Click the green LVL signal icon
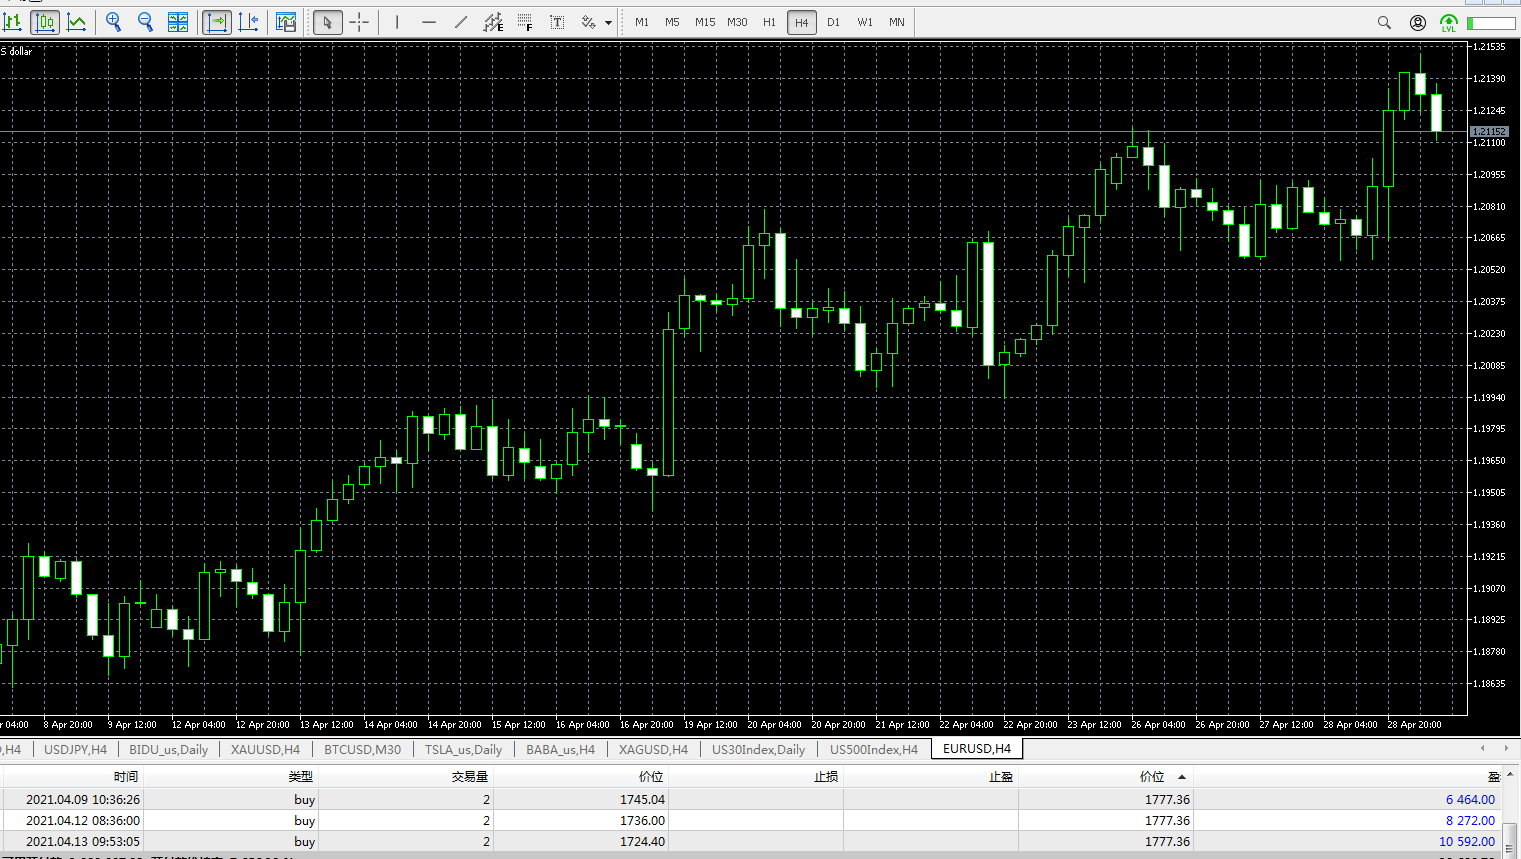The image size is (1521, 859). coord(1449,22)
